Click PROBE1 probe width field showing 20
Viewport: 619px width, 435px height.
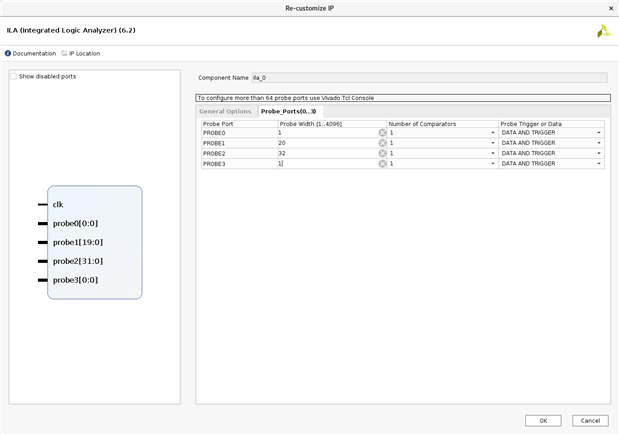click(328, 143)
